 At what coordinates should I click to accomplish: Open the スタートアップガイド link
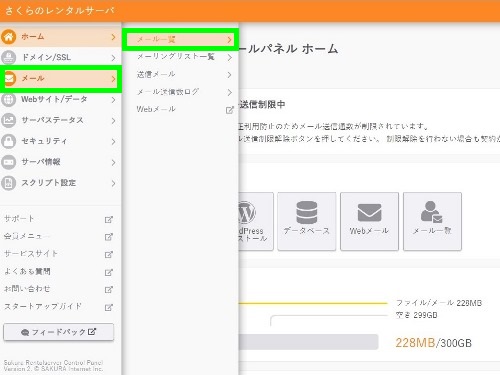[x=43, y=307]
